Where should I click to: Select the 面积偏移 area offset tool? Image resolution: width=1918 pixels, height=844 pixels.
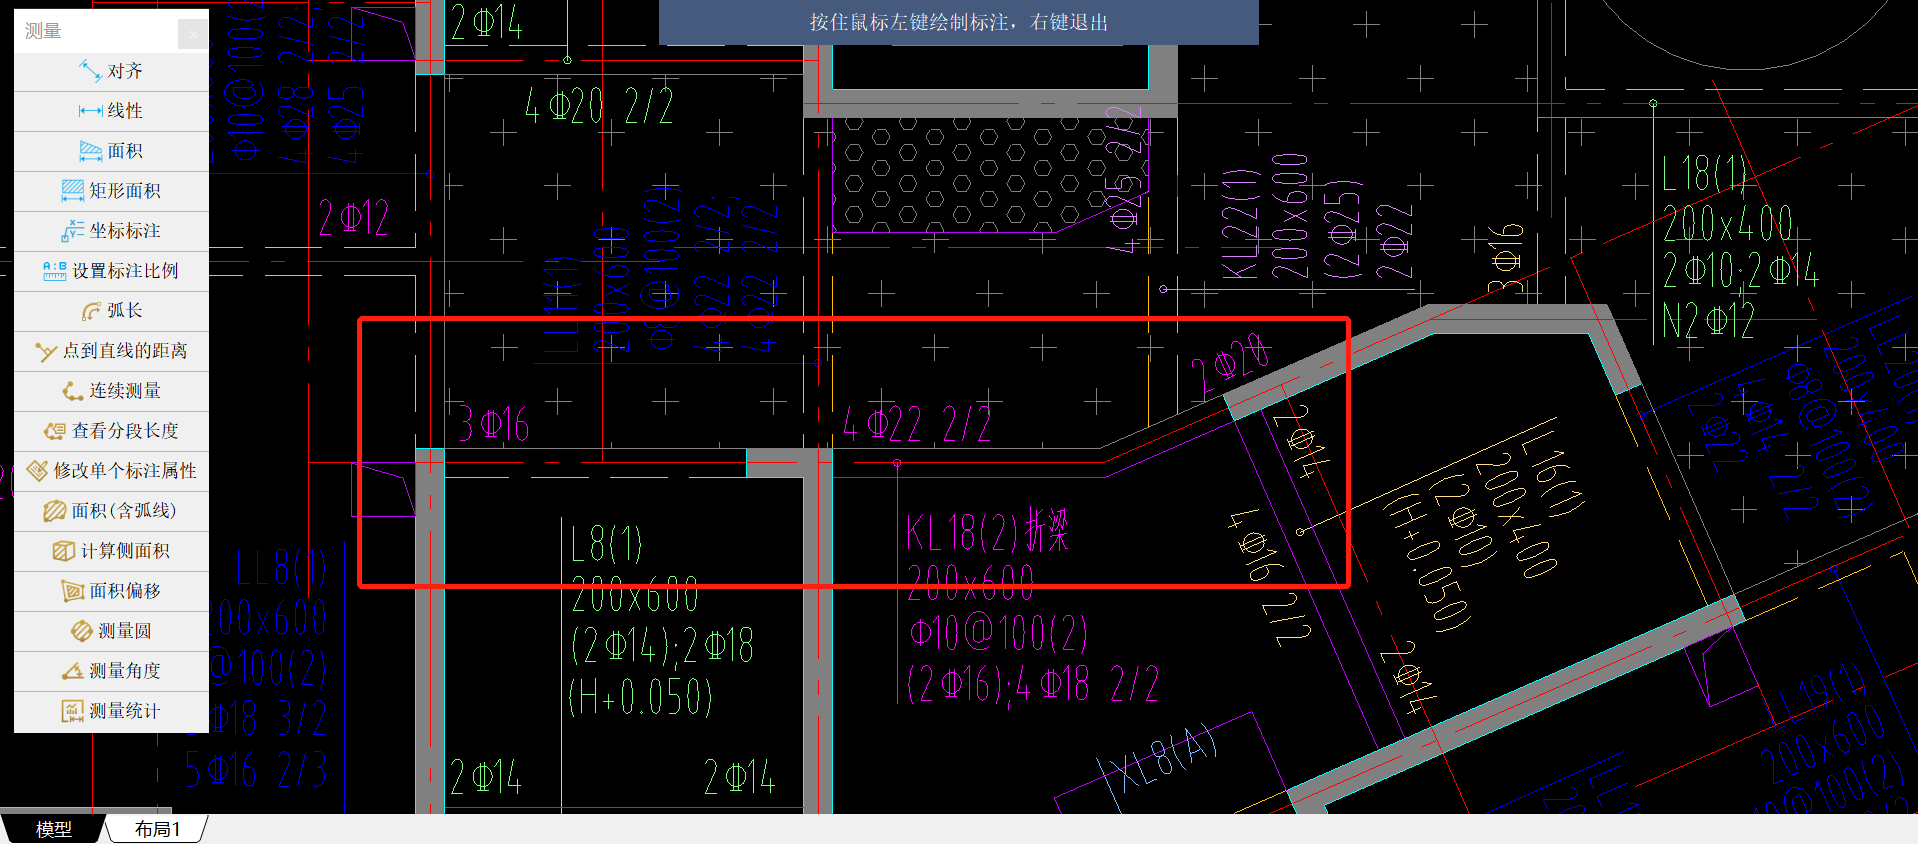click(x=111, y=591)
